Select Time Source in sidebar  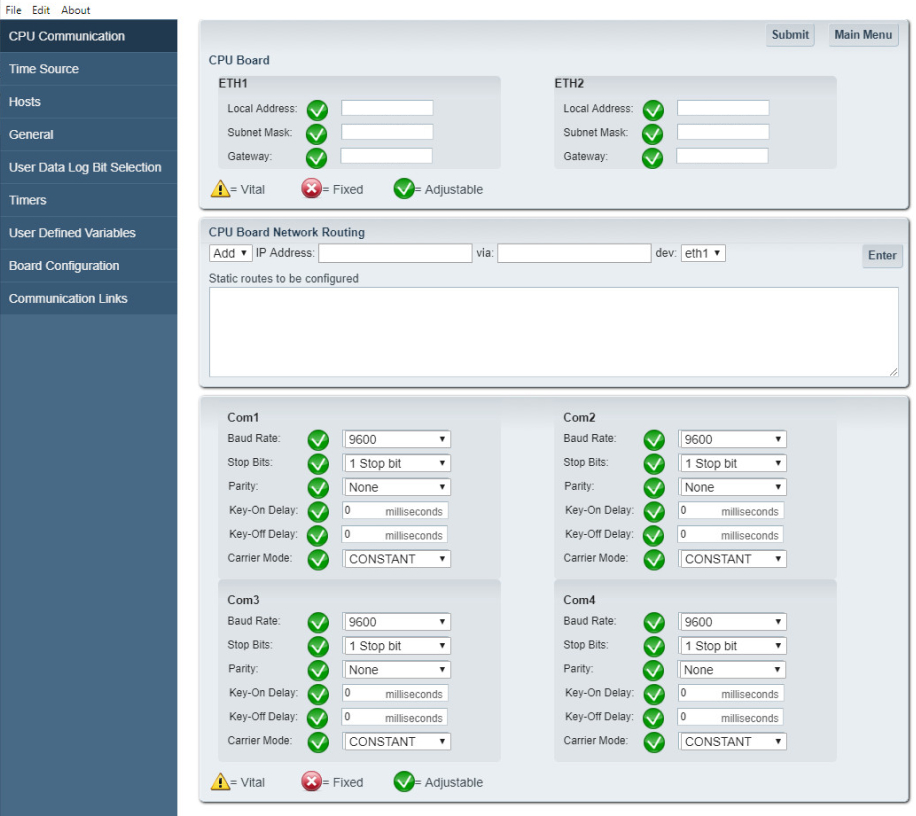(89, 69)
